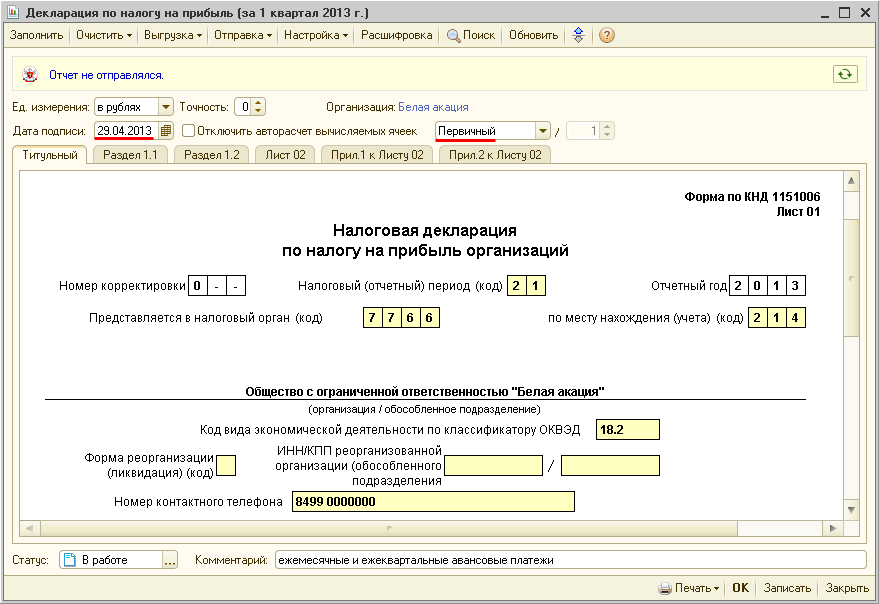This screenshot has width=879, height=604.
Task: Open help with the question mark icon
Action: [607, 35]
